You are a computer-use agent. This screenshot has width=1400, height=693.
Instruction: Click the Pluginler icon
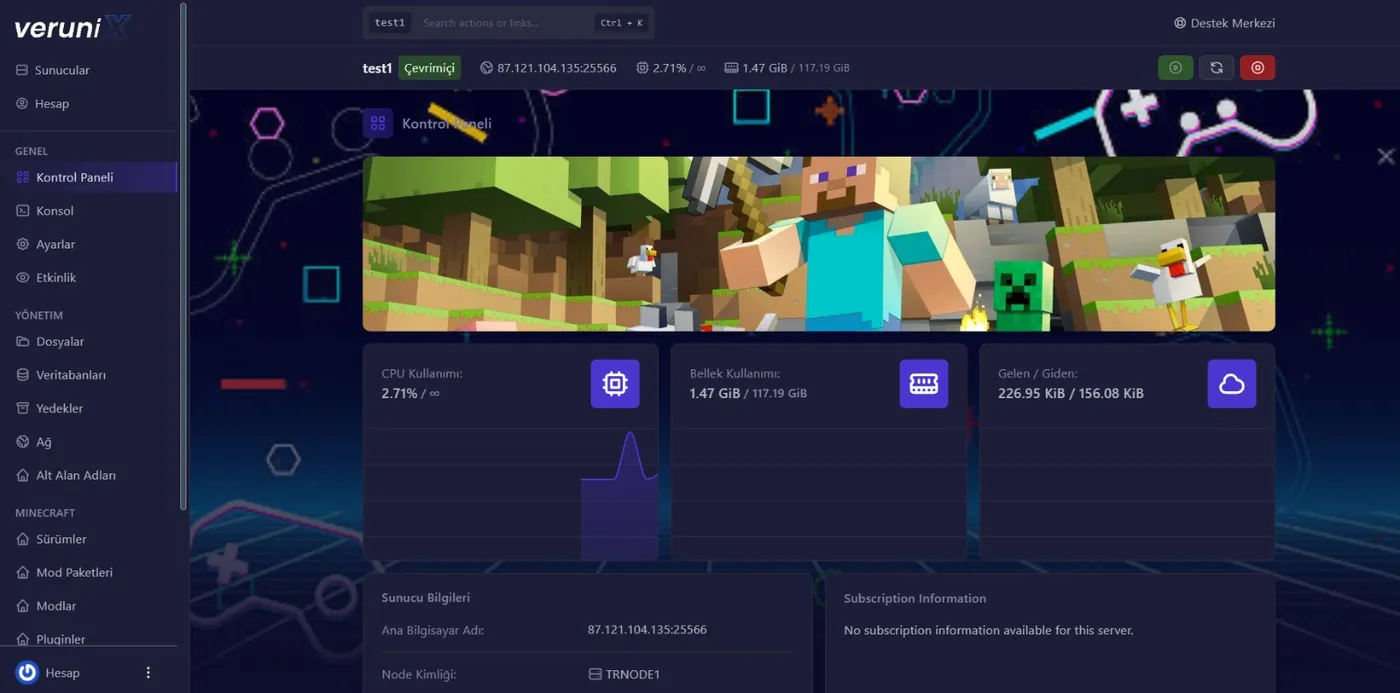click(23, 639)
